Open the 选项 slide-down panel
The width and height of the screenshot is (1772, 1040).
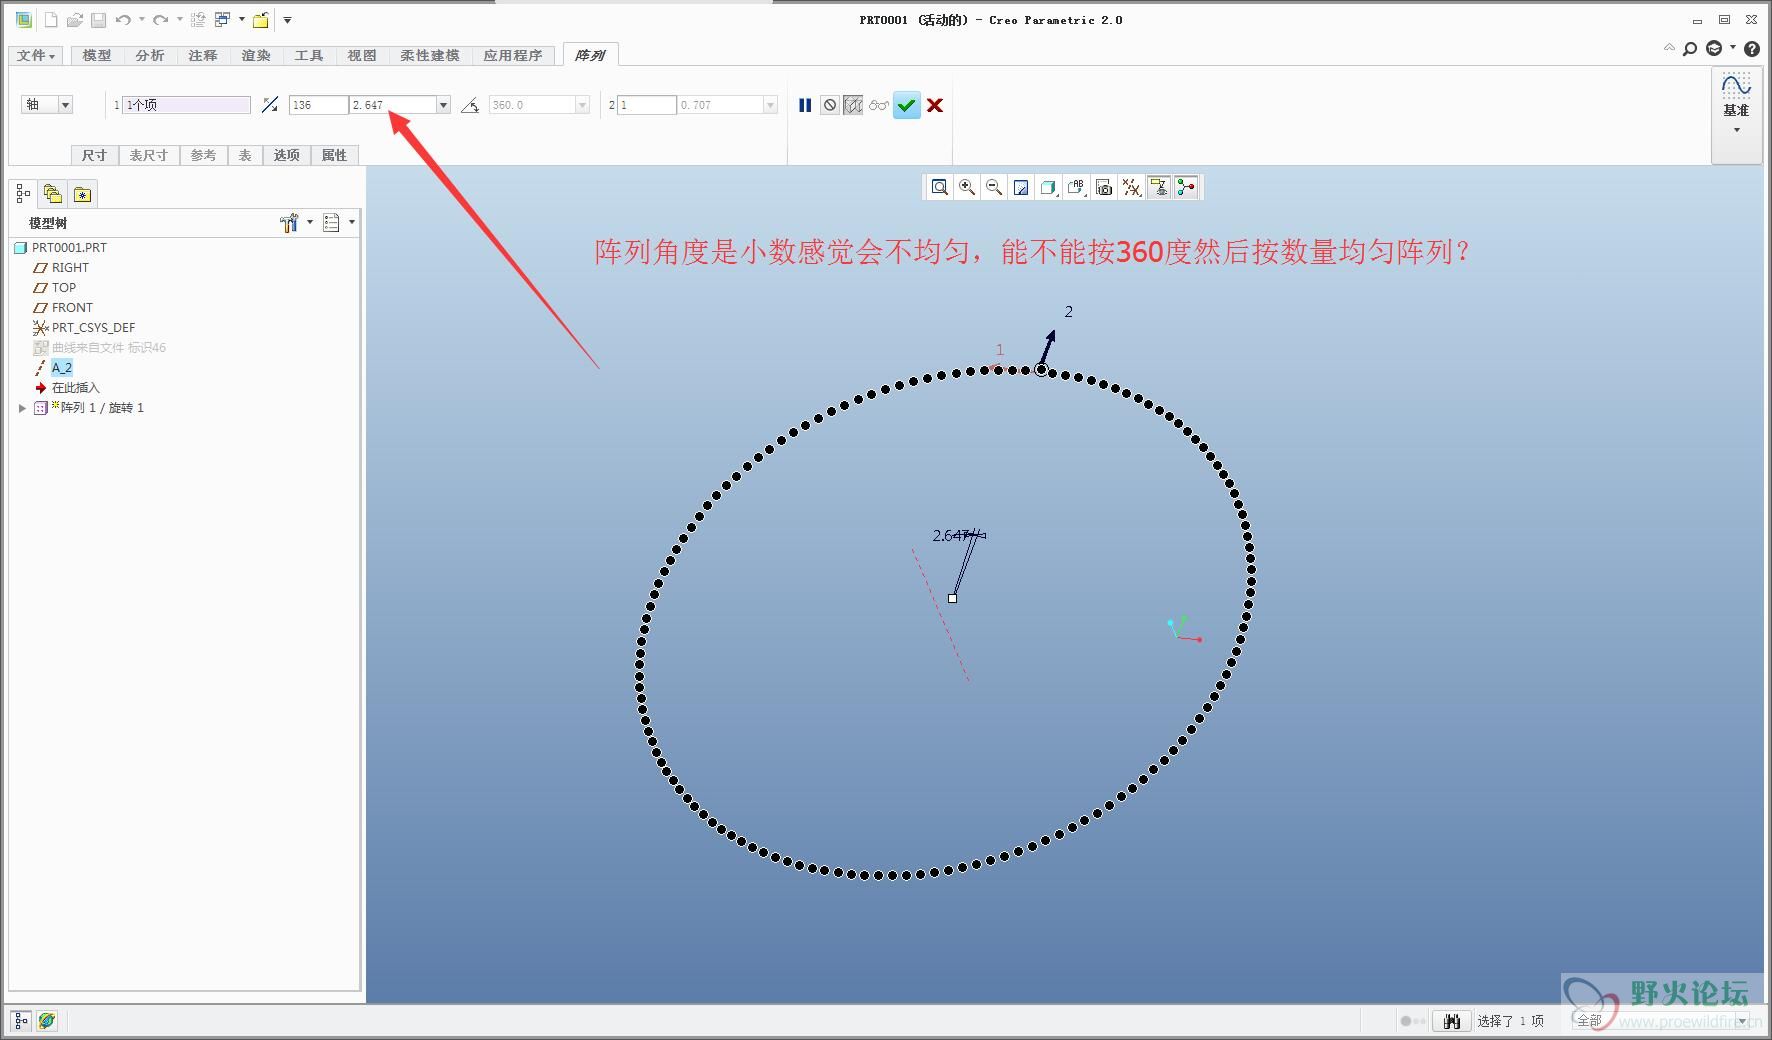pyautogui.click(x=287, y=155)
